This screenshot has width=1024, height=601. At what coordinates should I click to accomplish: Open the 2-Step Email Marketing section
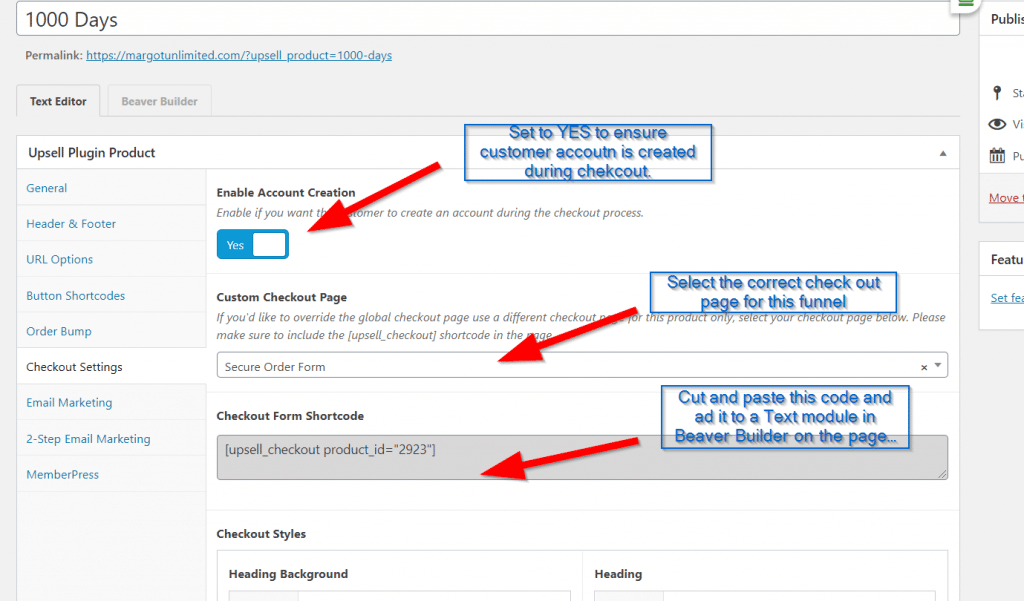click(88, 439)
